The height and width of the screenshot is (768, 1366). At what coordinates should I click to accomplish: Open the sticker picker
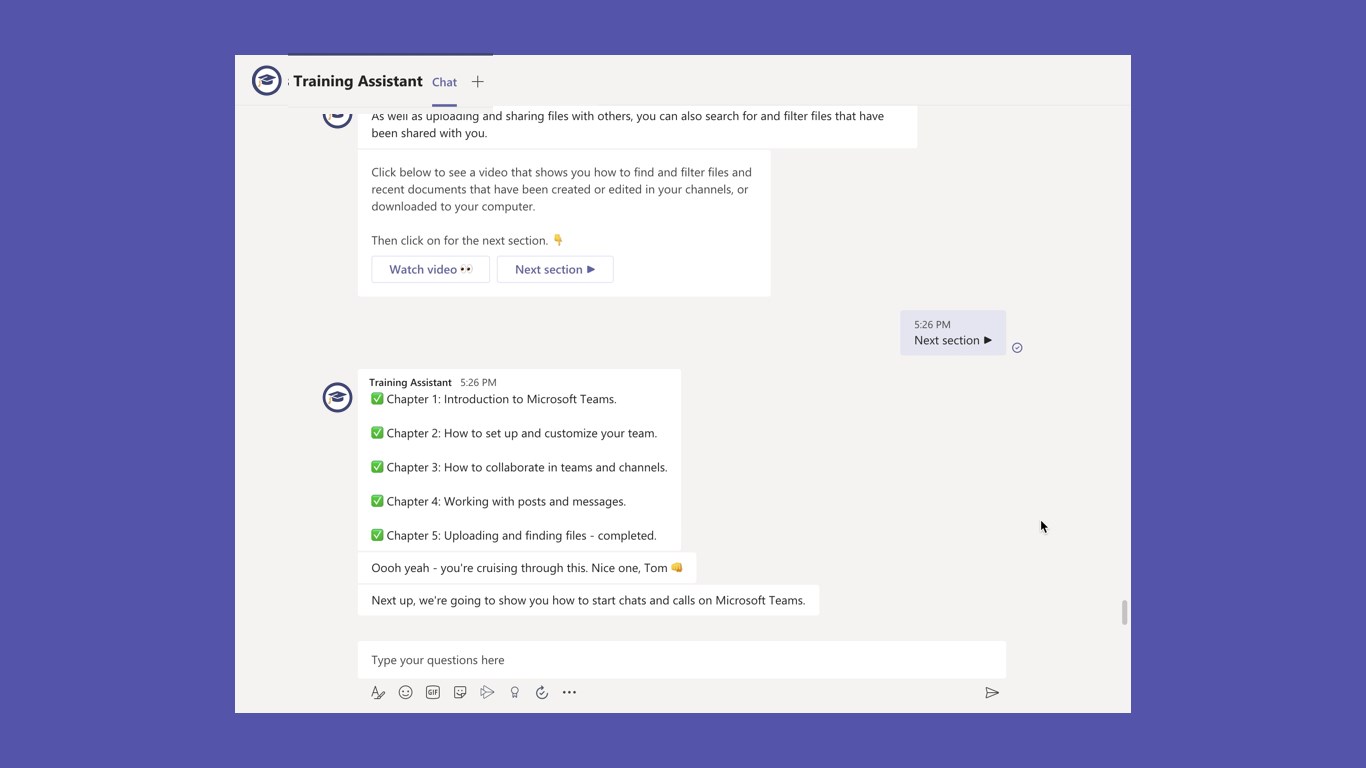coord(460,692)
